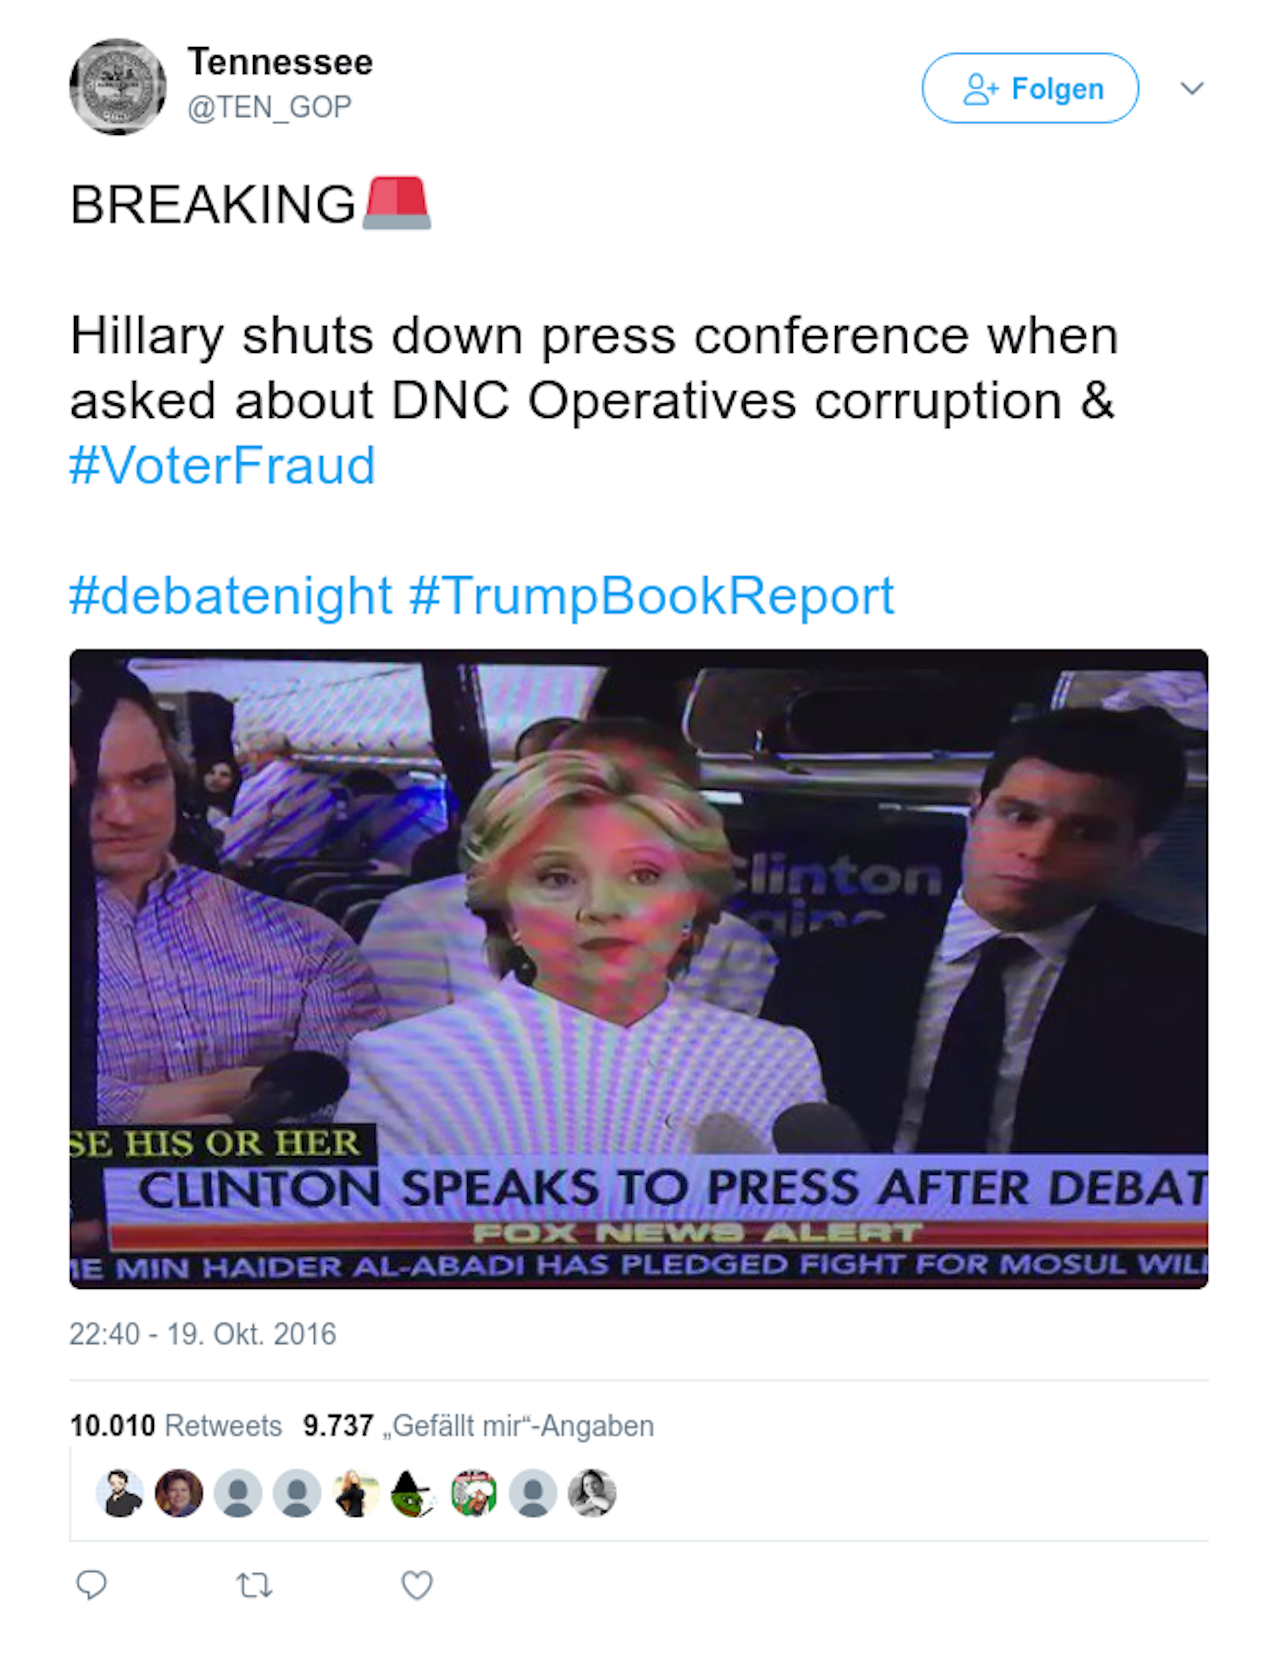This screenshot has height=1656, width=1280.
Task: Retweet using the retweet arrows icon
Action: tap(254, 1584)
